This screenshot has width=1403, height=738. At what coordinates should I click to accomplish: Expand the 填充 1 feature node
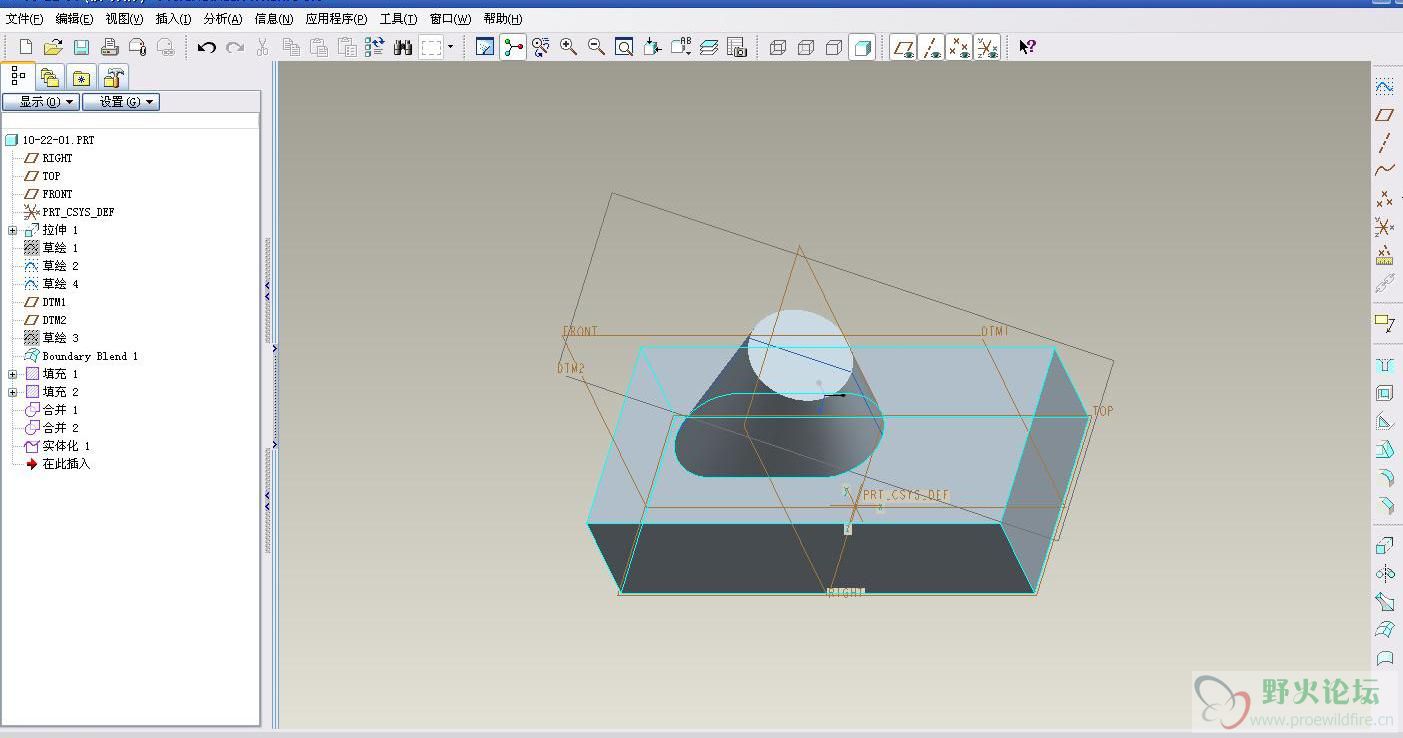13,375
